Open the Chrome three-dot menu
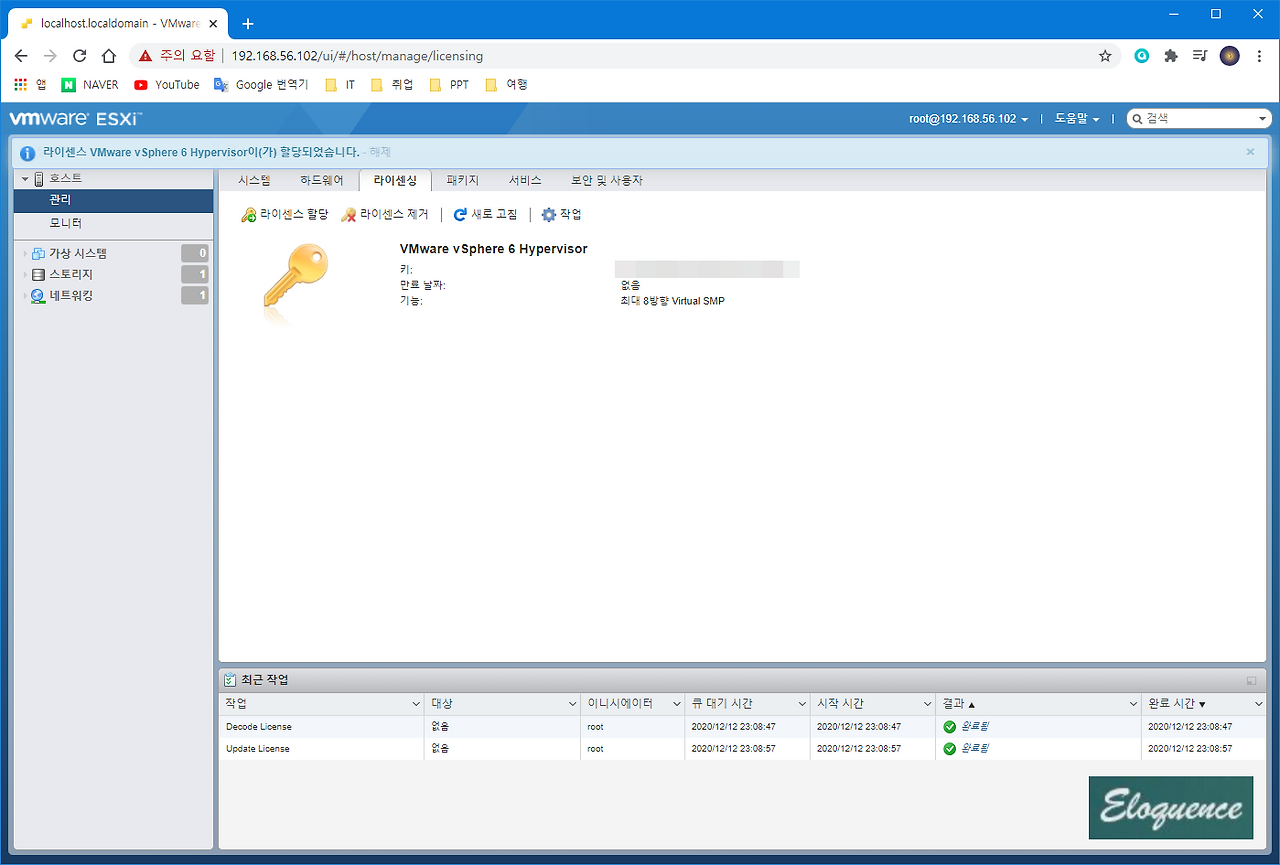 point(1259,56)
